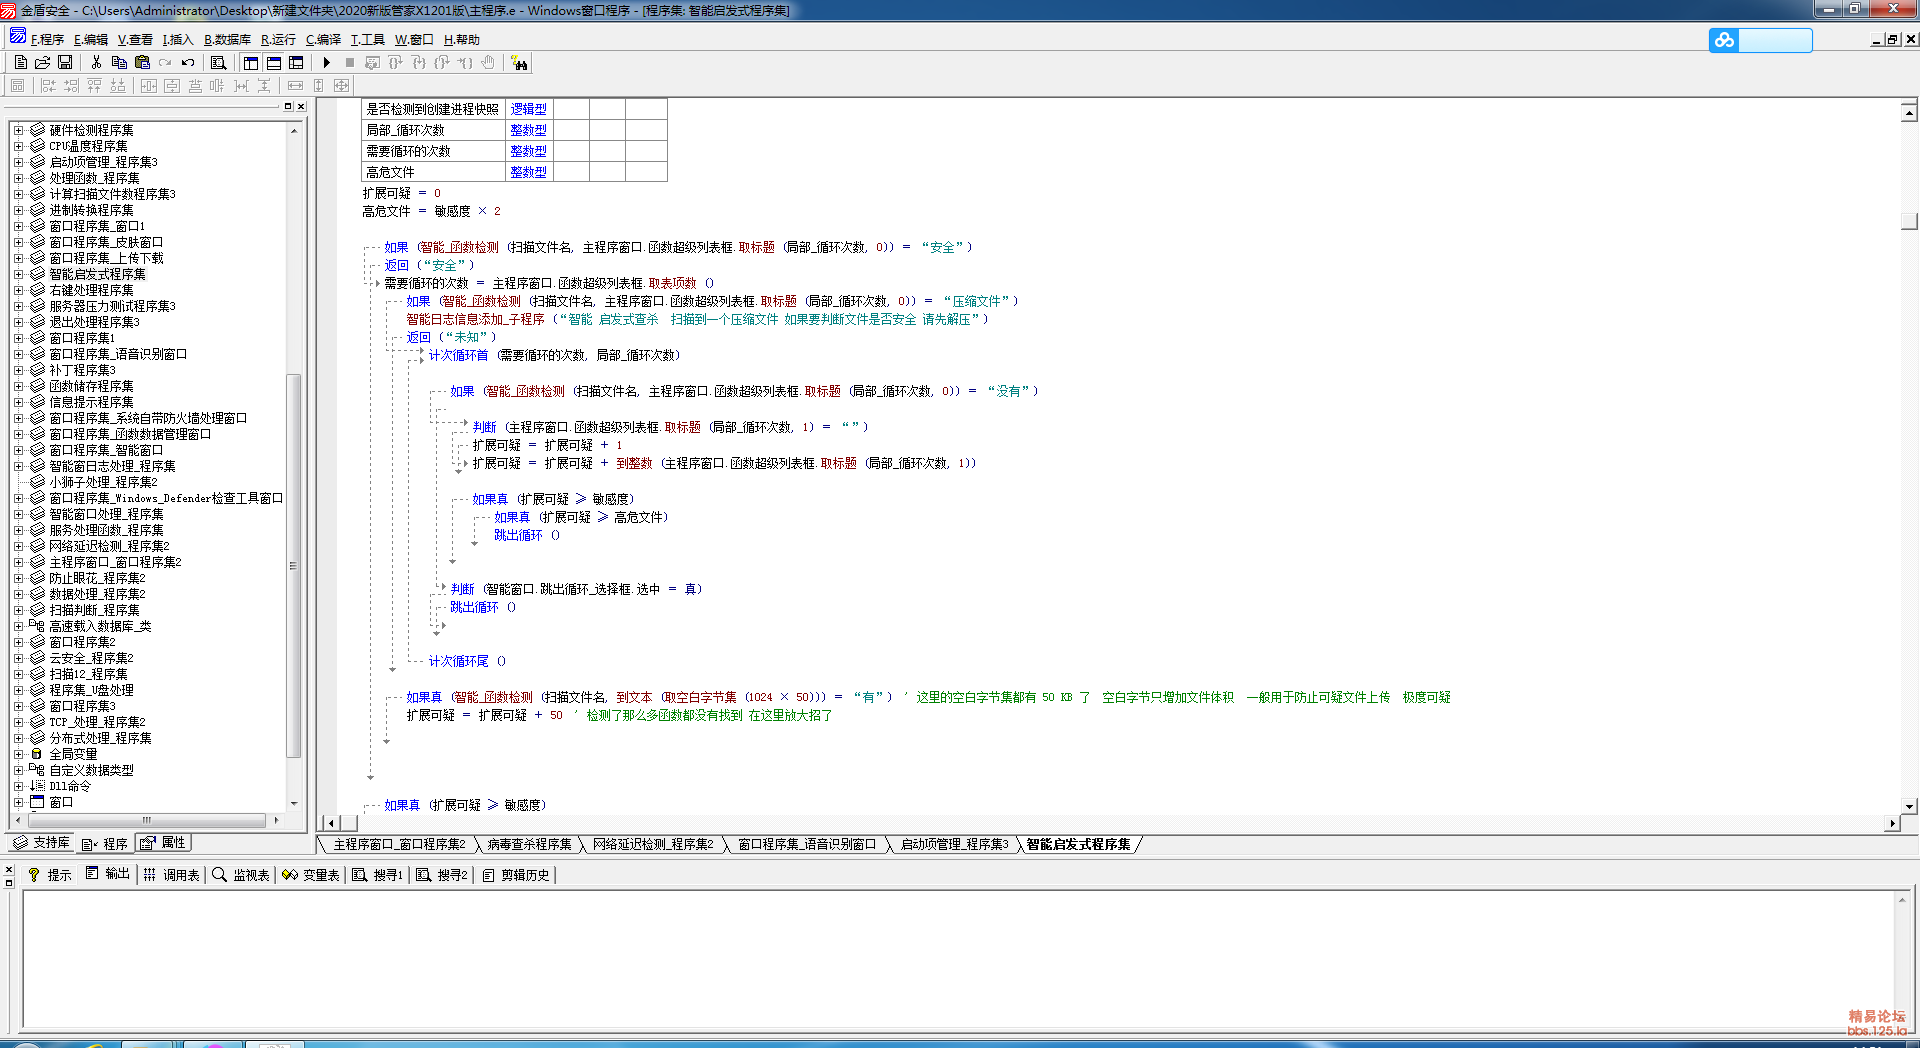Click the cloud icon at top right
This screenshot has width=1920, height=1048.
point(1724,40)
